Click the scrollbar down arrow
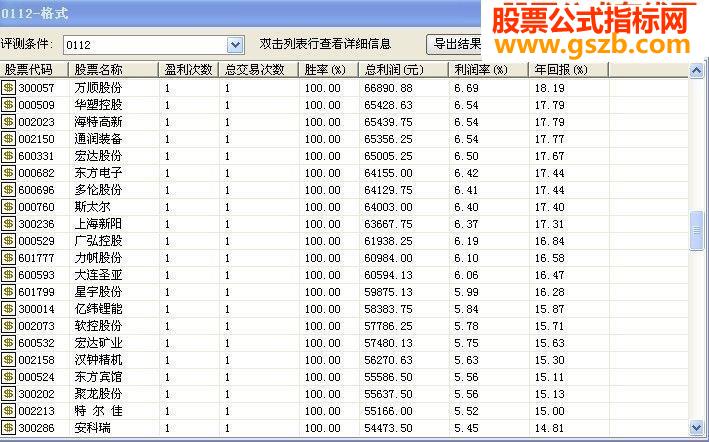Image resolution: width=709 pixels, height=442 pixels. [696, 427]
